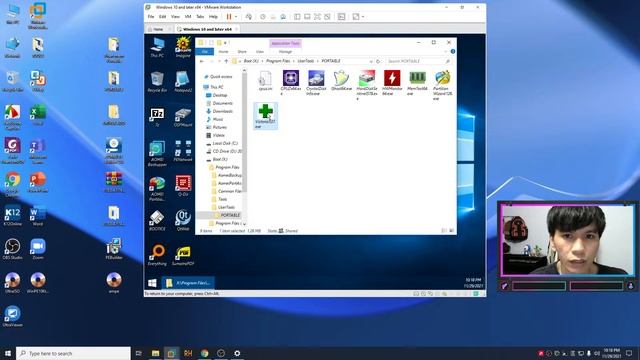The width and height of the screenshot is (640, 360).
Task: Click the Explorer help question mark icon
Action: point(453,52)
